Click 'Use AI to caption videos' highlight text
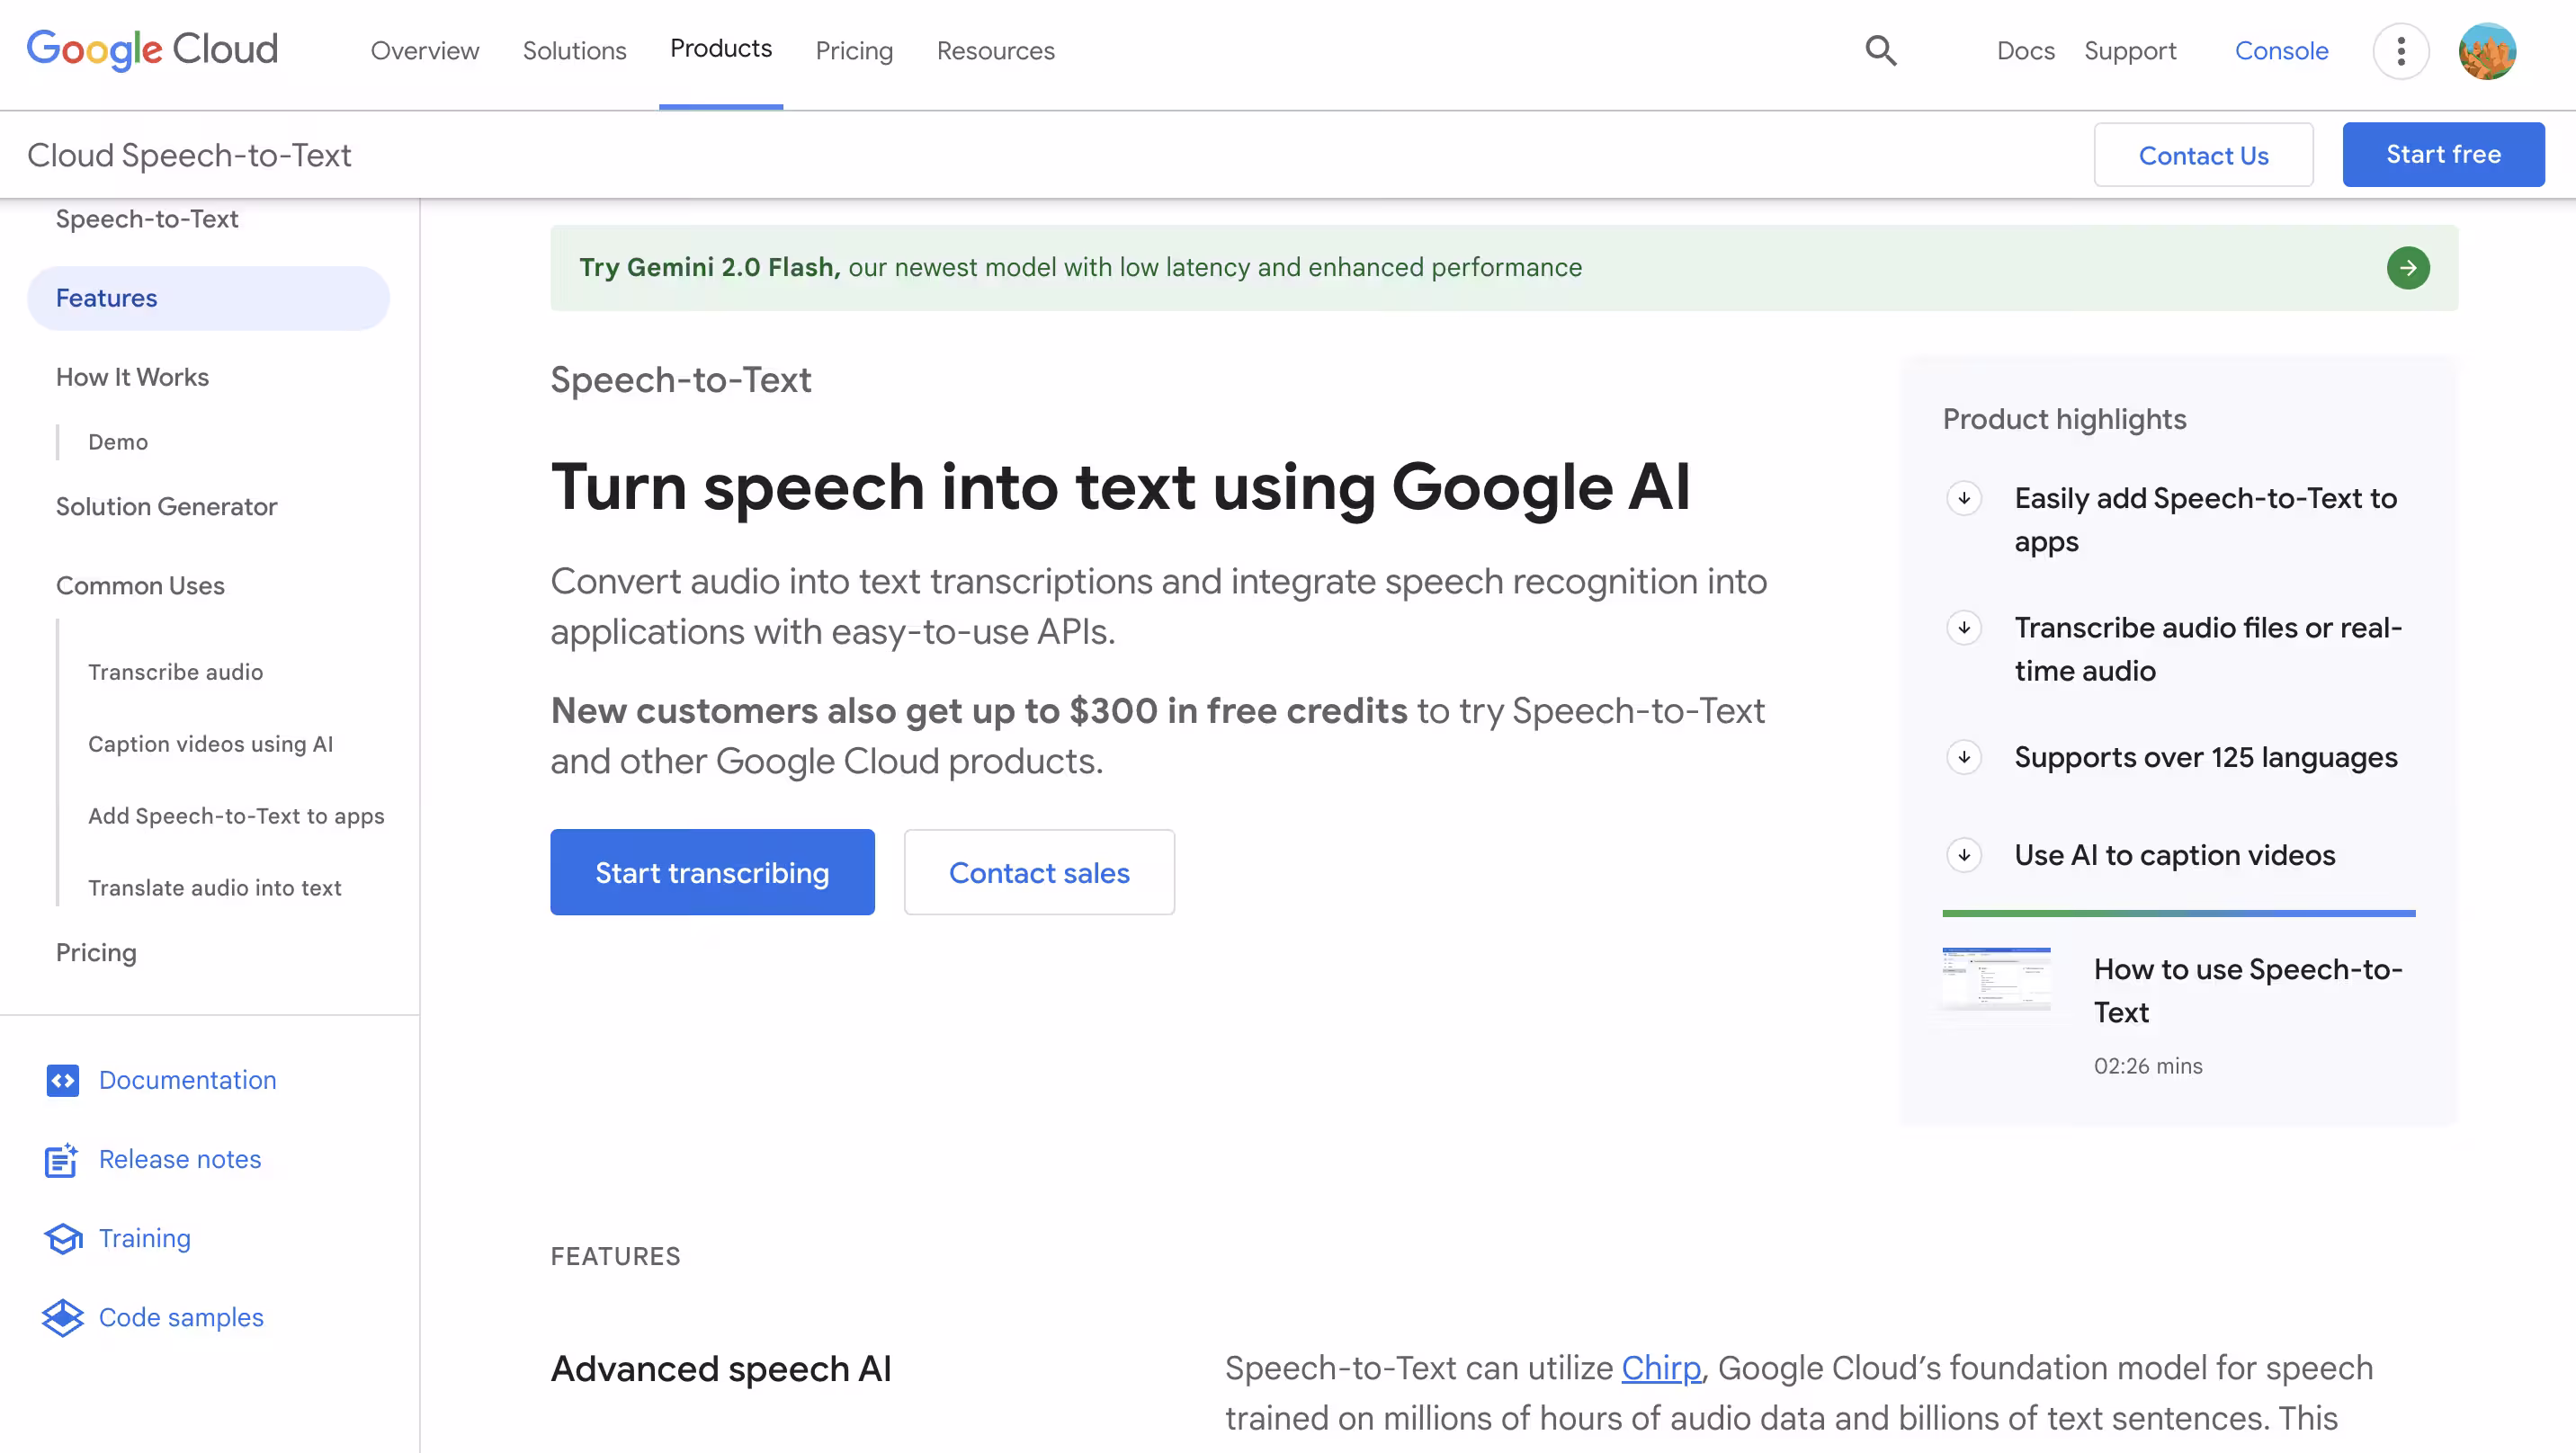The image size is (2576, 1453). pyautogui.click(x=2174, y=855)
